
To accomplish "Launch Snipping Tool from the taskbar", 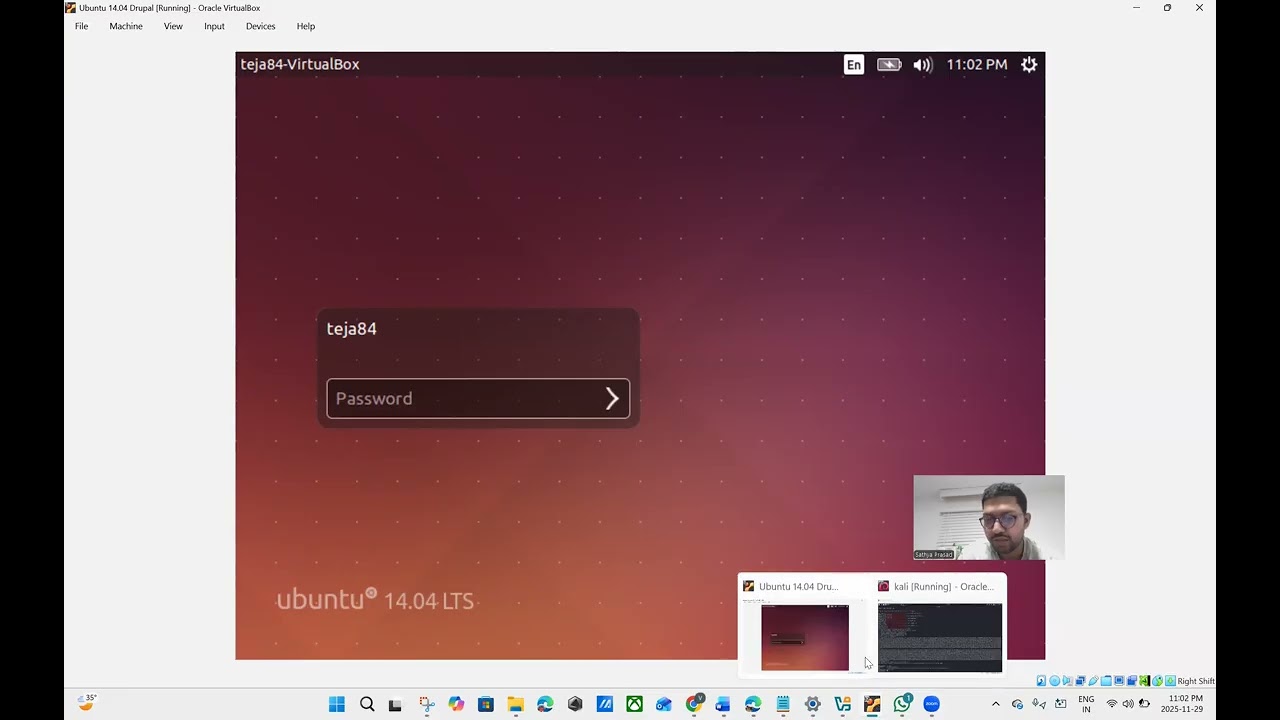I will [x=427, y=704].
